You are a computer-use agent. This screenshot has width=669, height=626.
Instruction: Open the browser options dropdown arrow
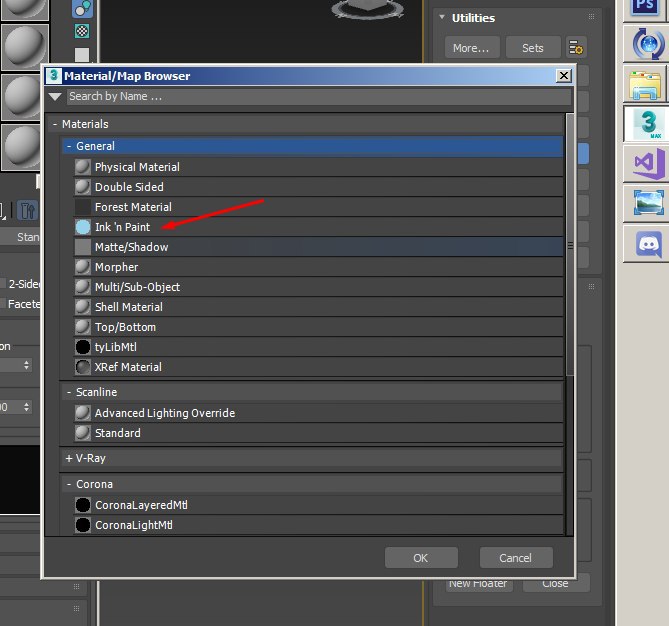point(55,97)
